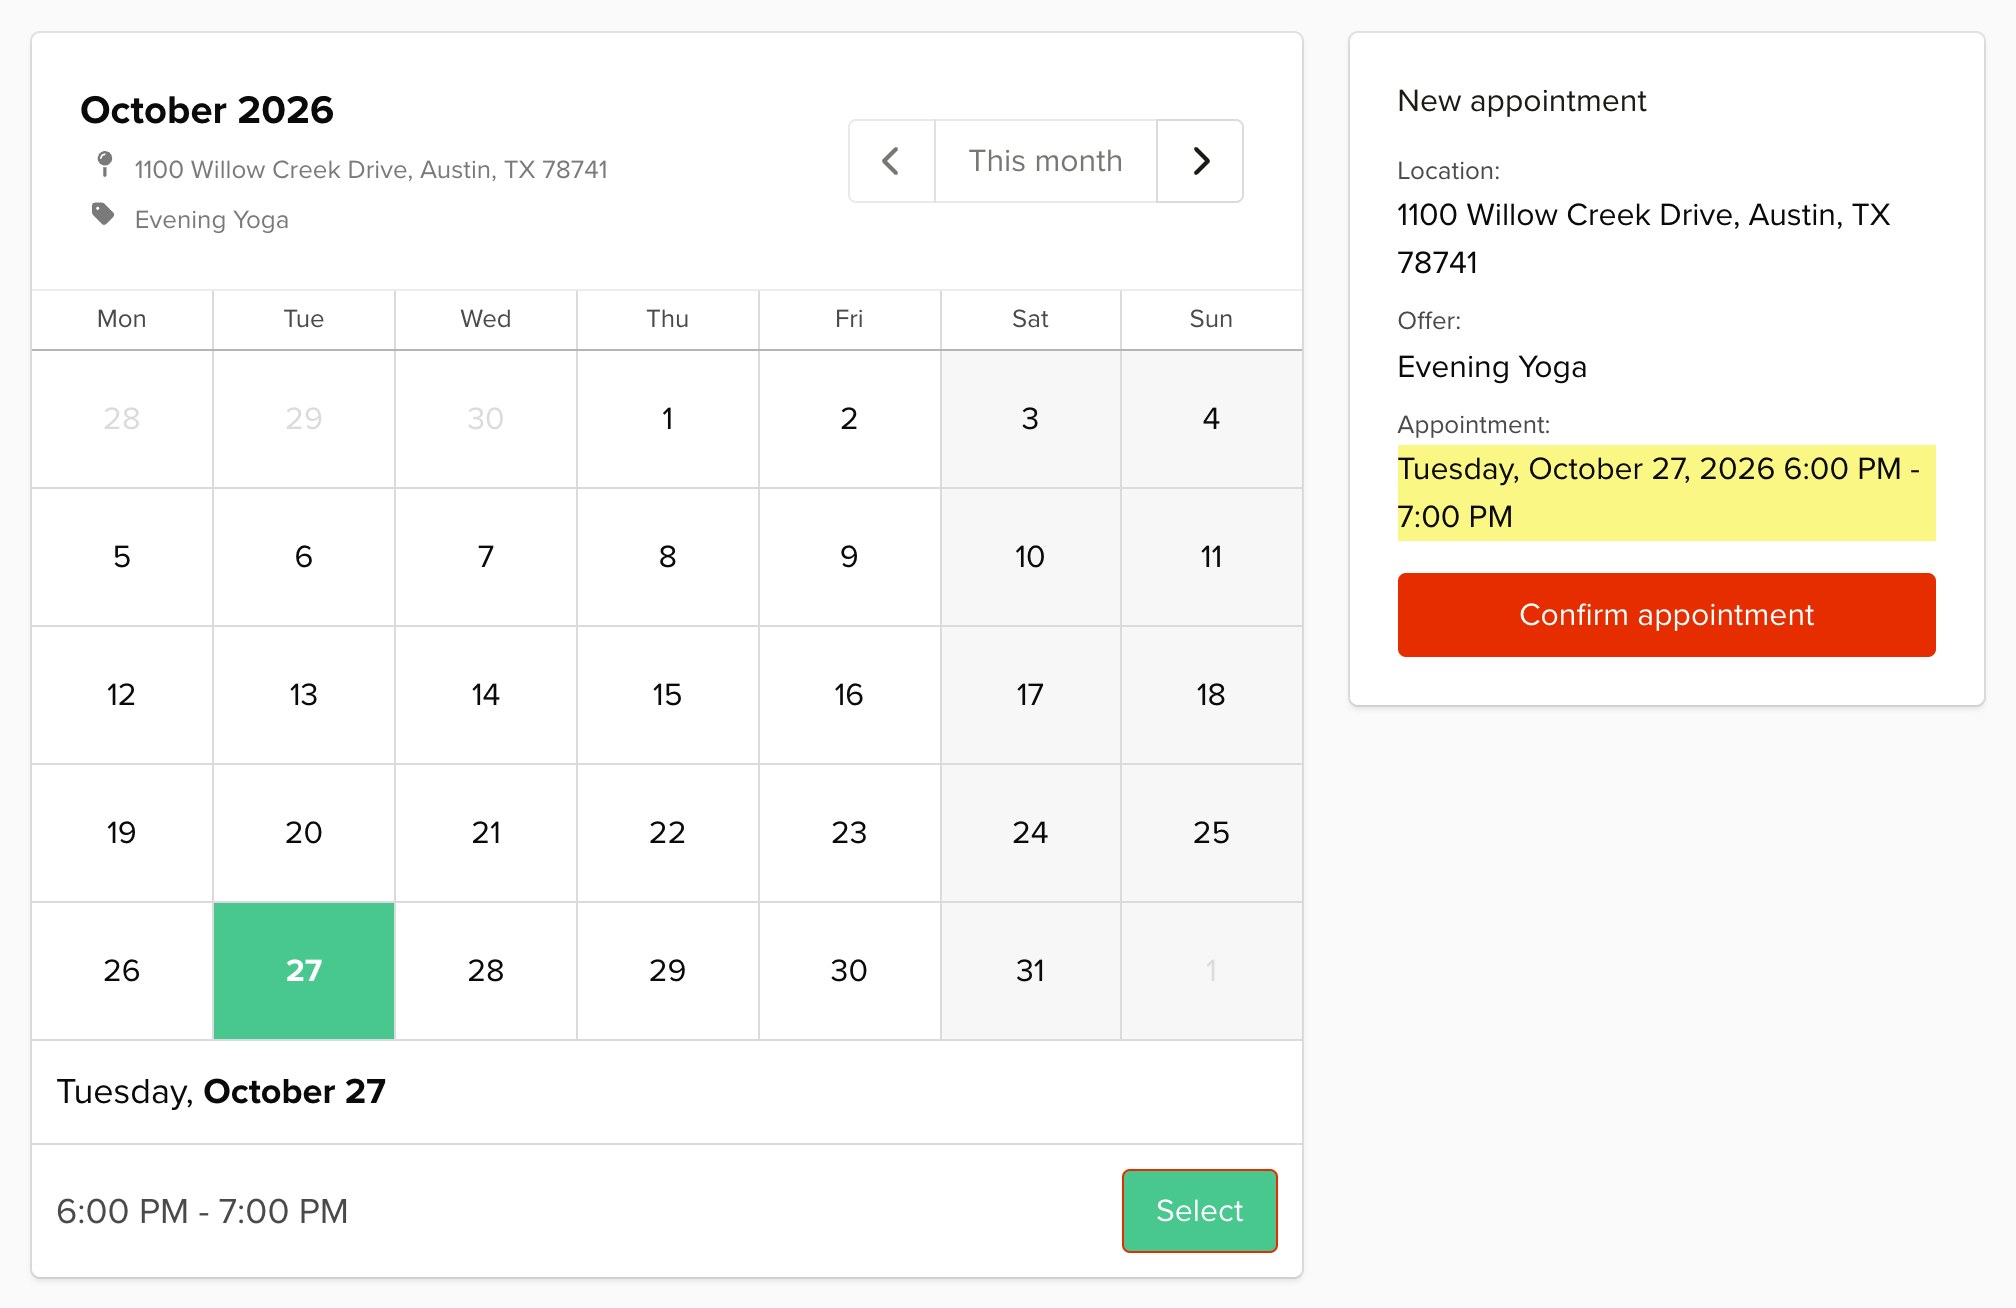Select Saturday October 3
The image size is (2016, 1308).
pos(1030,419)
